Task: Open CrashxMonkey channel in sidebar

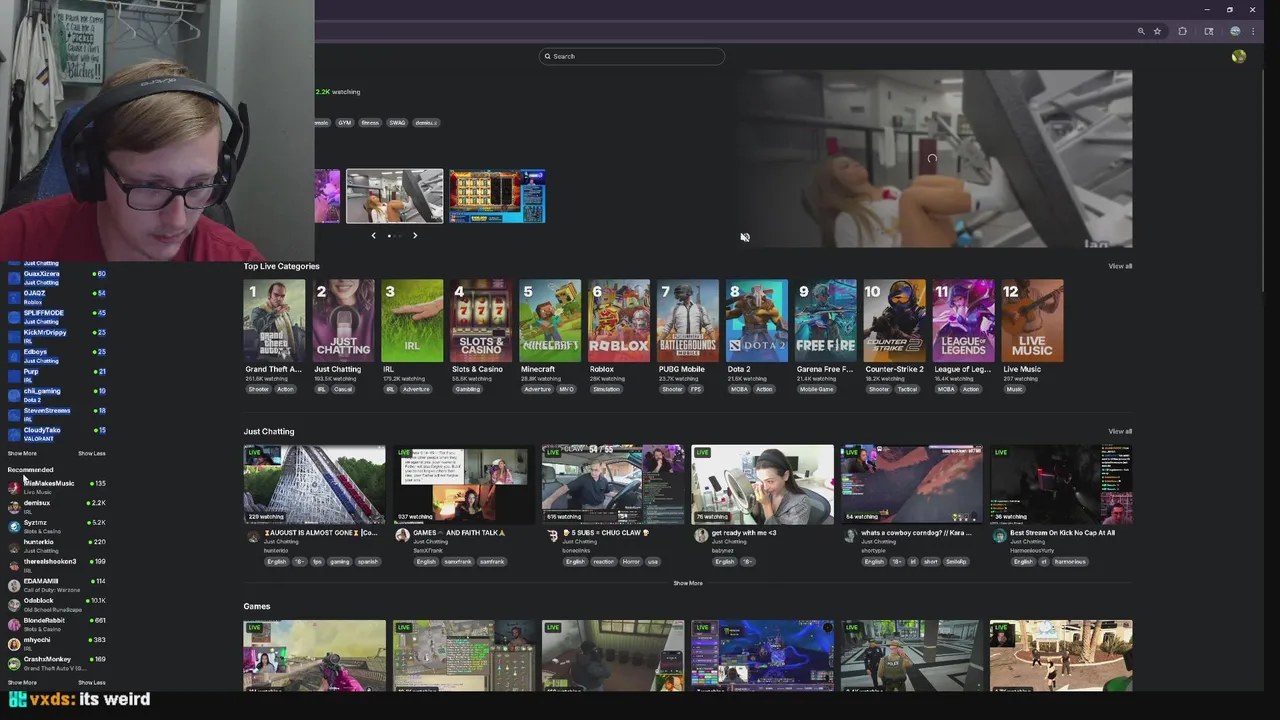Action: 57,663
